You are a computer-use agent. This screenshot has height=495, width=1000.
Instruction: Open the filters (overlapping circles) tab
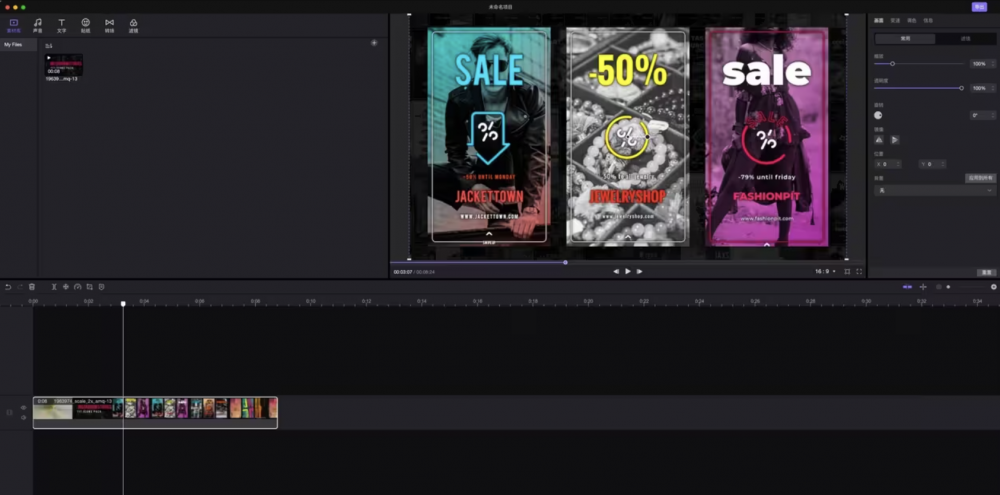pos(133,23)
